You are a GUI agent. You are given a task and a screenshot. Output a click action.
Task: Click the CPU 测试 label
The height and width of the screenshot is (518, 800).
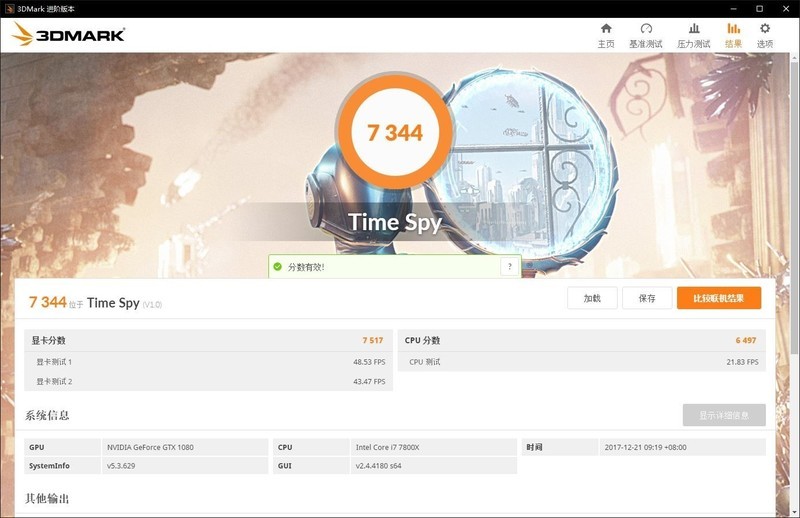pos(424,362)
